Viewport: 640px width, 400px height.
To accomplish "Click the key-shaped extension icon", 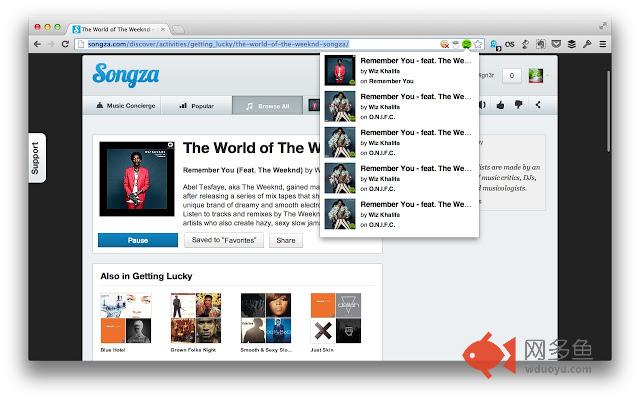I will (x=587, y=44).
